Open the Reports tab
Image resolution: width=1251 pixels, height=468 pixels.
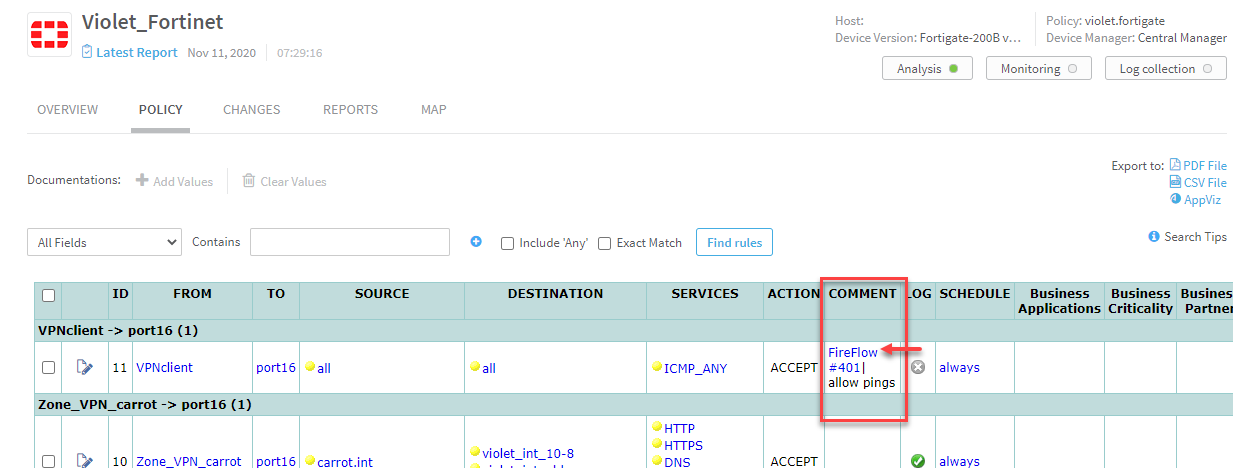tap(350, 110)
